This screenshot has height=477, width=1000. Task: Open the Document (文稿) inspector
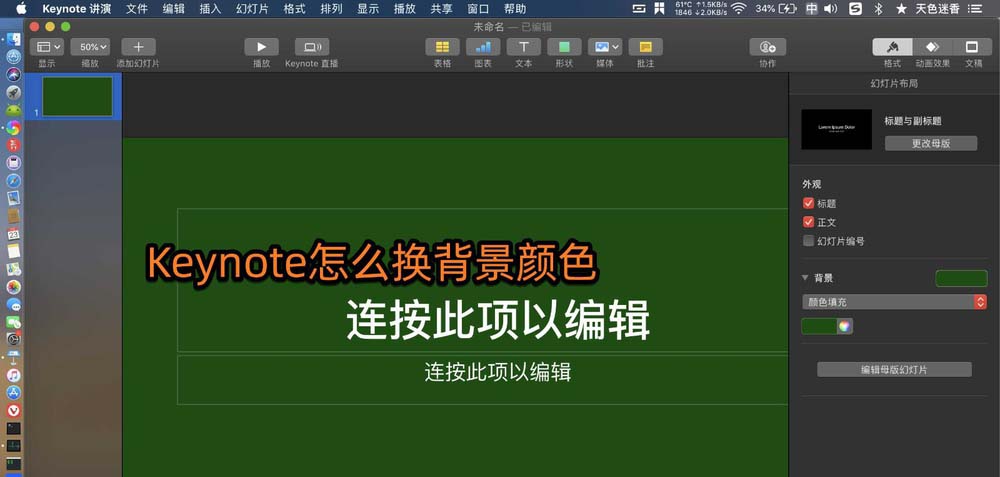973,47
